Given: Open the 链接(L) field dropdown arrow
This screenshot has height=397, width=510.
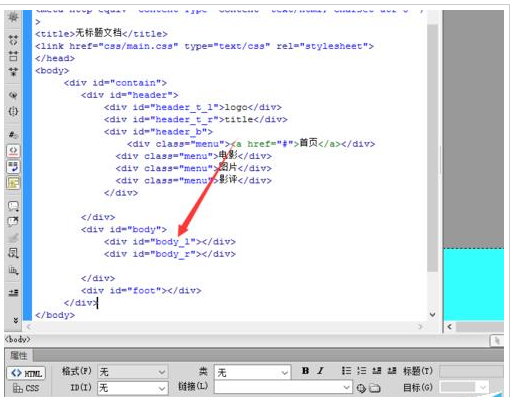Looking at the screenshot, I should tap(347, 387).
